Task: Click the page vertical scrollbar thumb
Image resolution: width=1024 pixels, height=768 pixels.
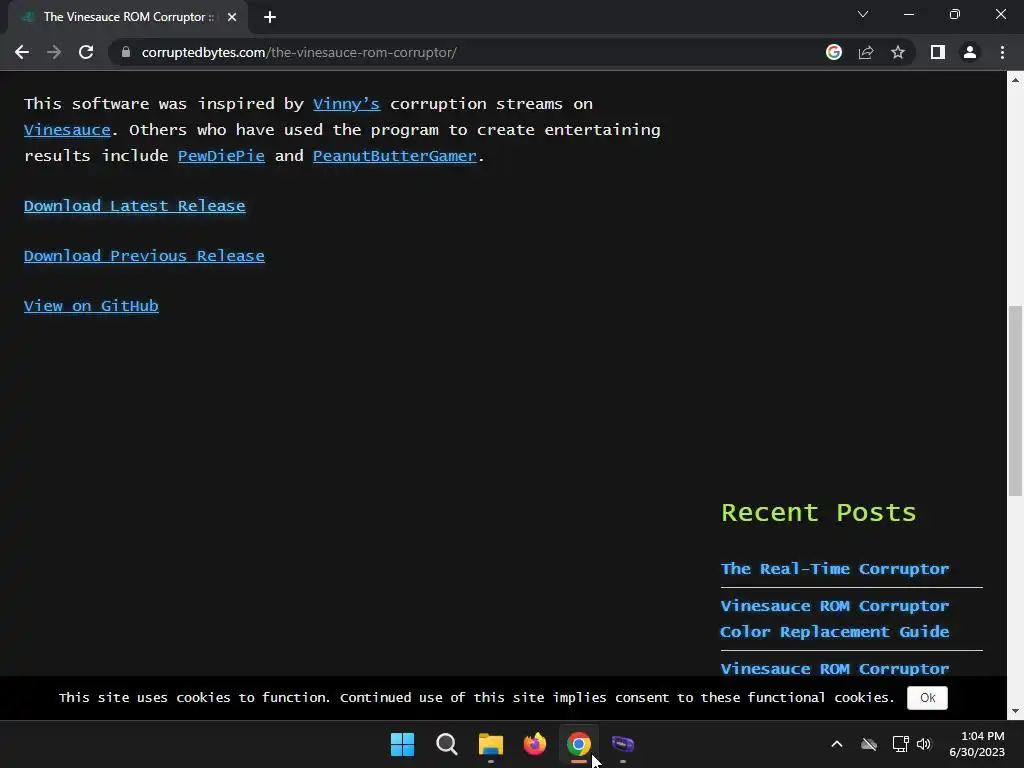Action: point(1015,401)
